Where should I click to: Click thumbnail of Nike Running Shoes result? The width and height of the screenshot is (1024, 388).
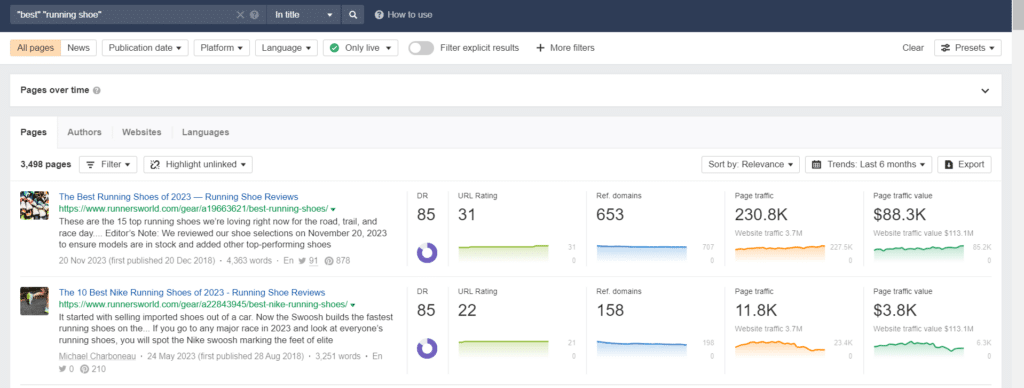point(35,301)
